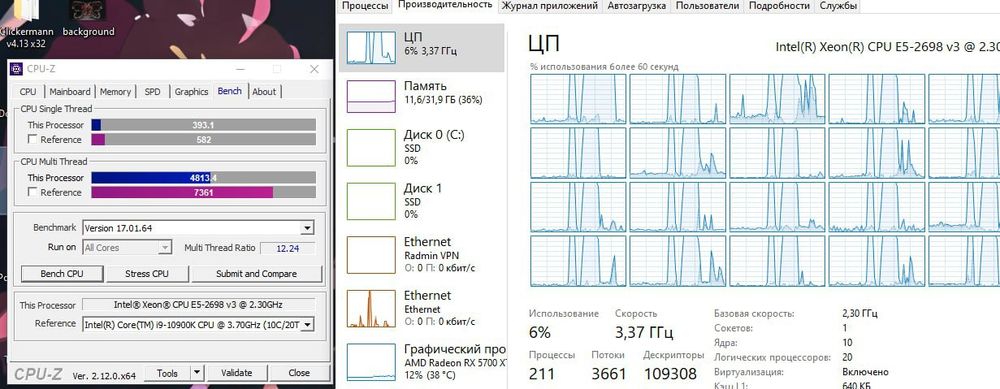Image resolution: width=1000 pixels, height=389 pixels.
Task: Open the Пользователи tab
Action: click(707, 6)
